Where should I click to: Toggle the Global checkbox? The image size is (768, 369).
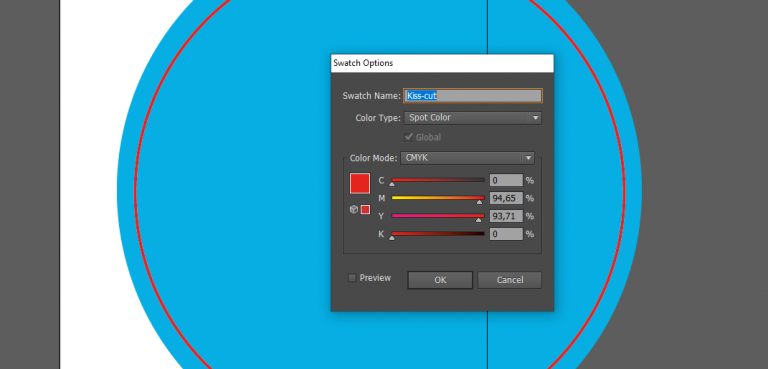click(408, 137)
